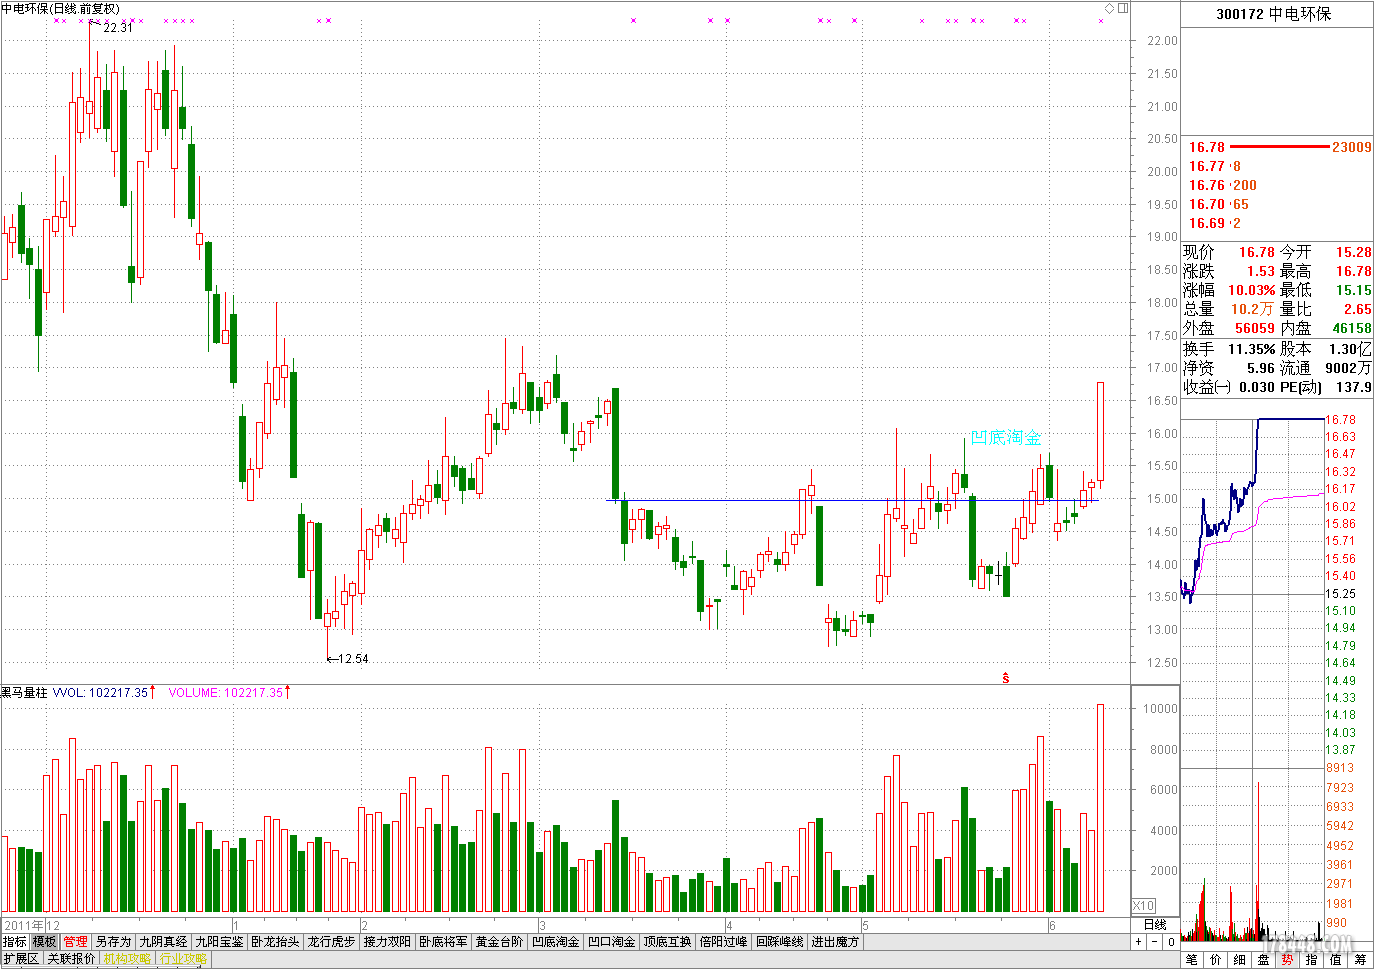The height and width of the screenshot is (969, 1374).
Task: Select the 卧龙抬头 indicator tab
Action: tap(275, 942)
